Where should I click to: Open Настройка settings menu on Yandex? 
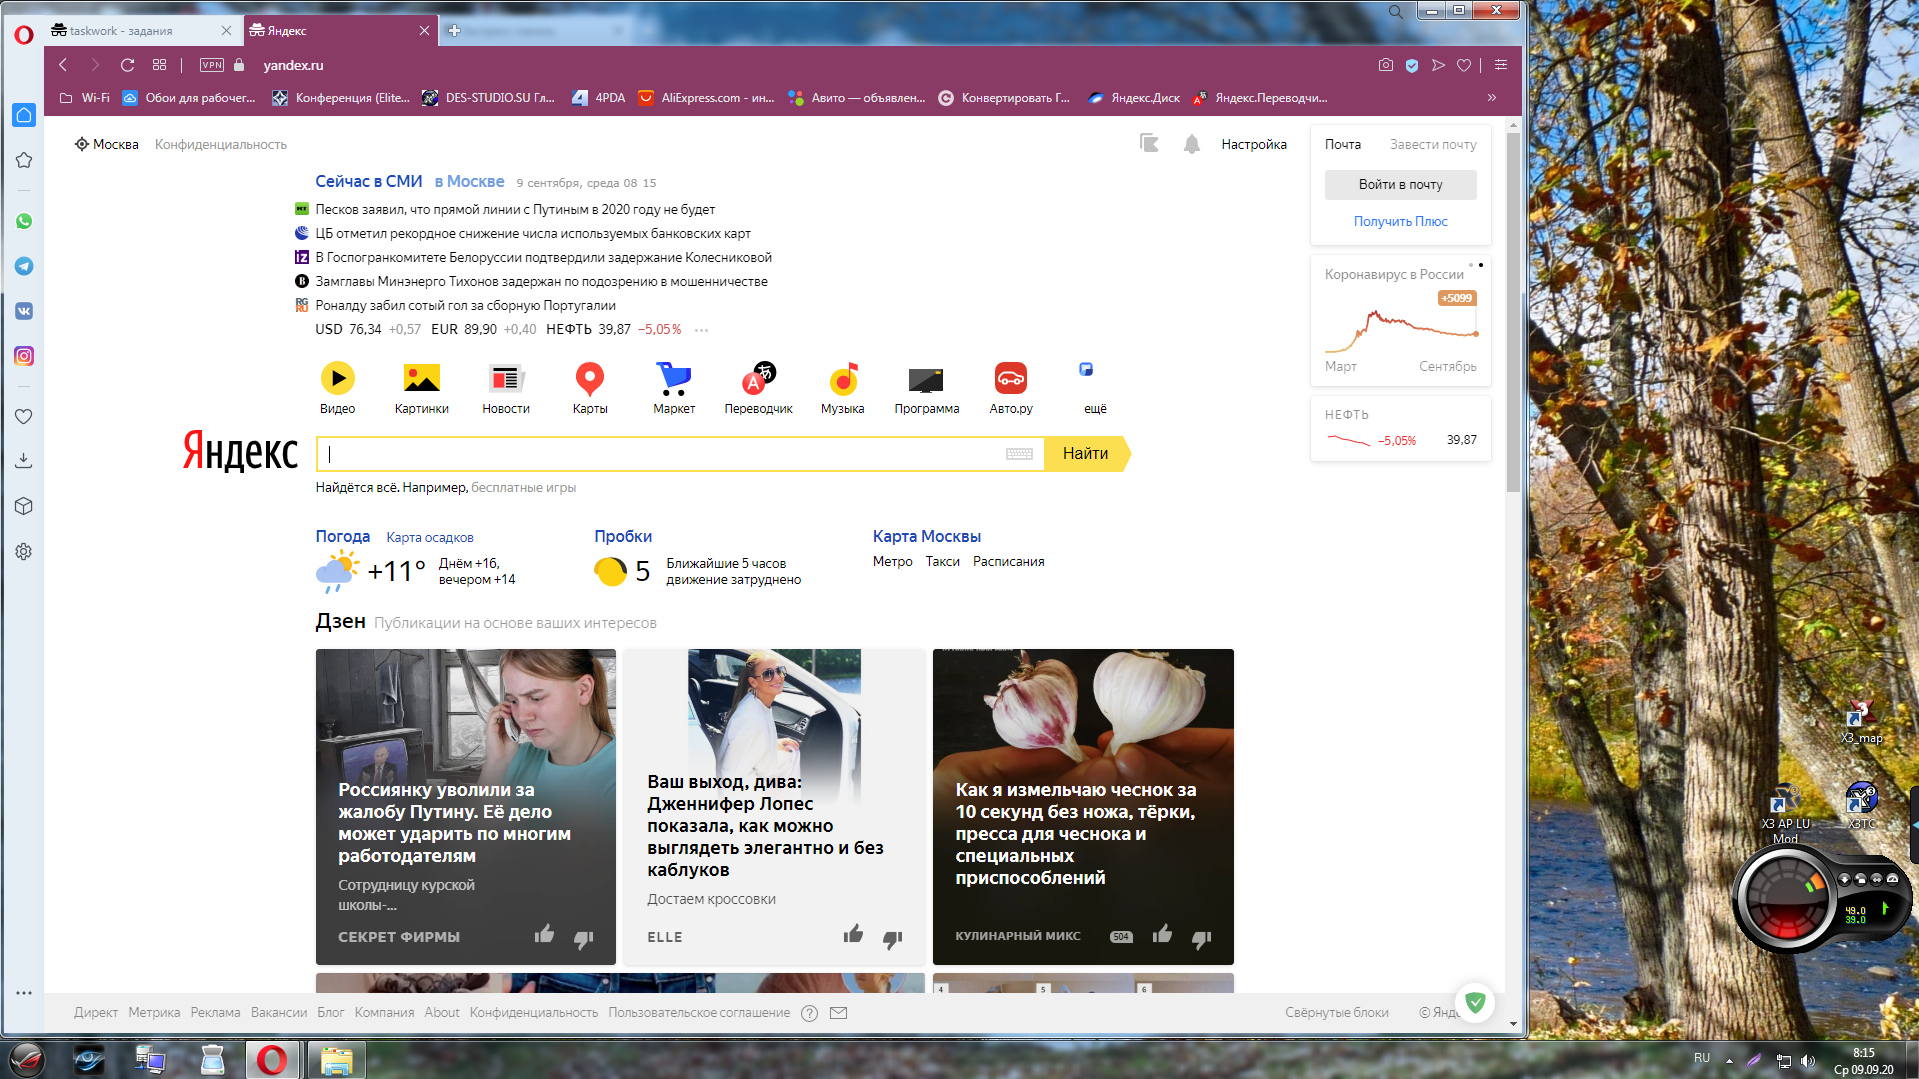(1254, 144)
